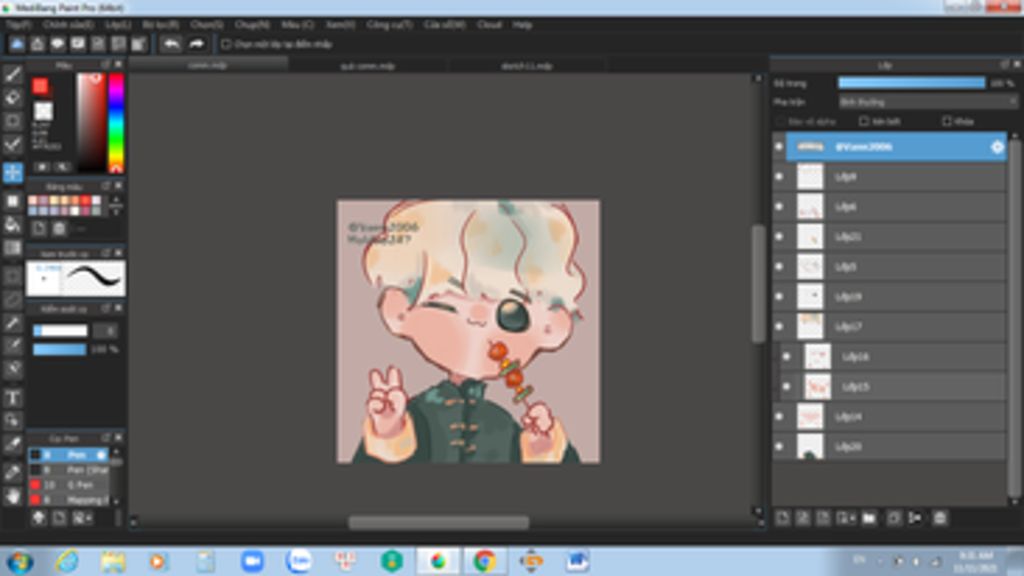Open the add-layer dropdown in Layers panel
The image size is (1024, 576).
846,518
